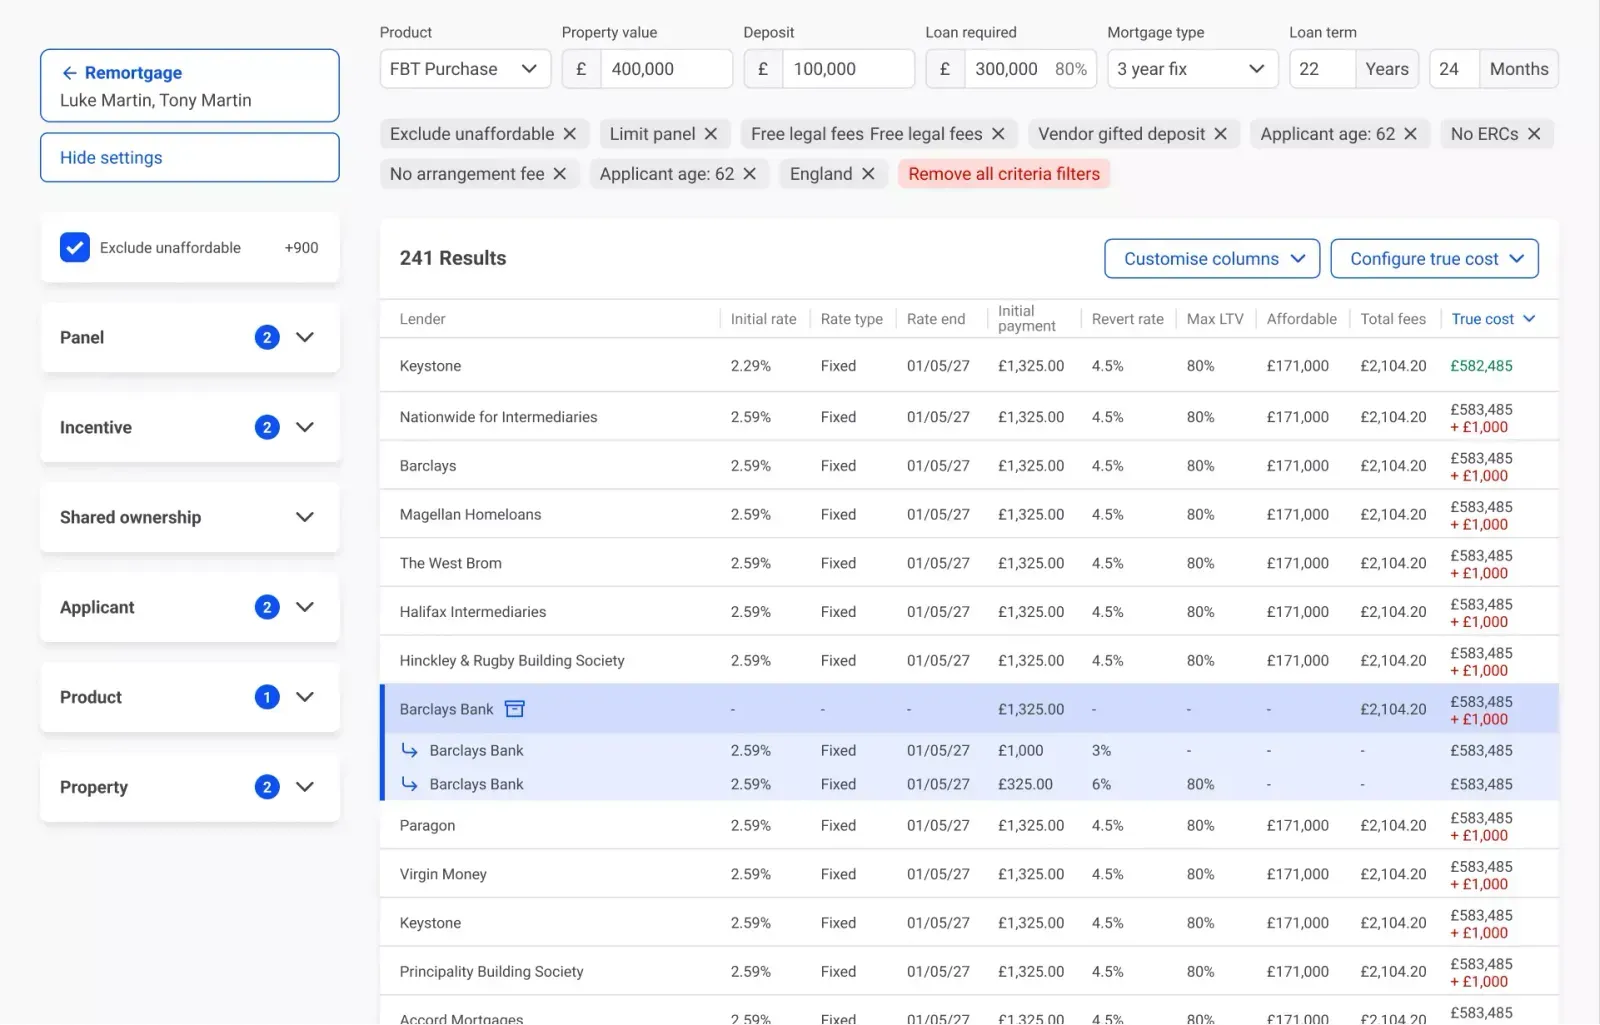Click the £582,485 true cost for Keystone
The image size is (1600, 1025).
tap(1481, 366)
